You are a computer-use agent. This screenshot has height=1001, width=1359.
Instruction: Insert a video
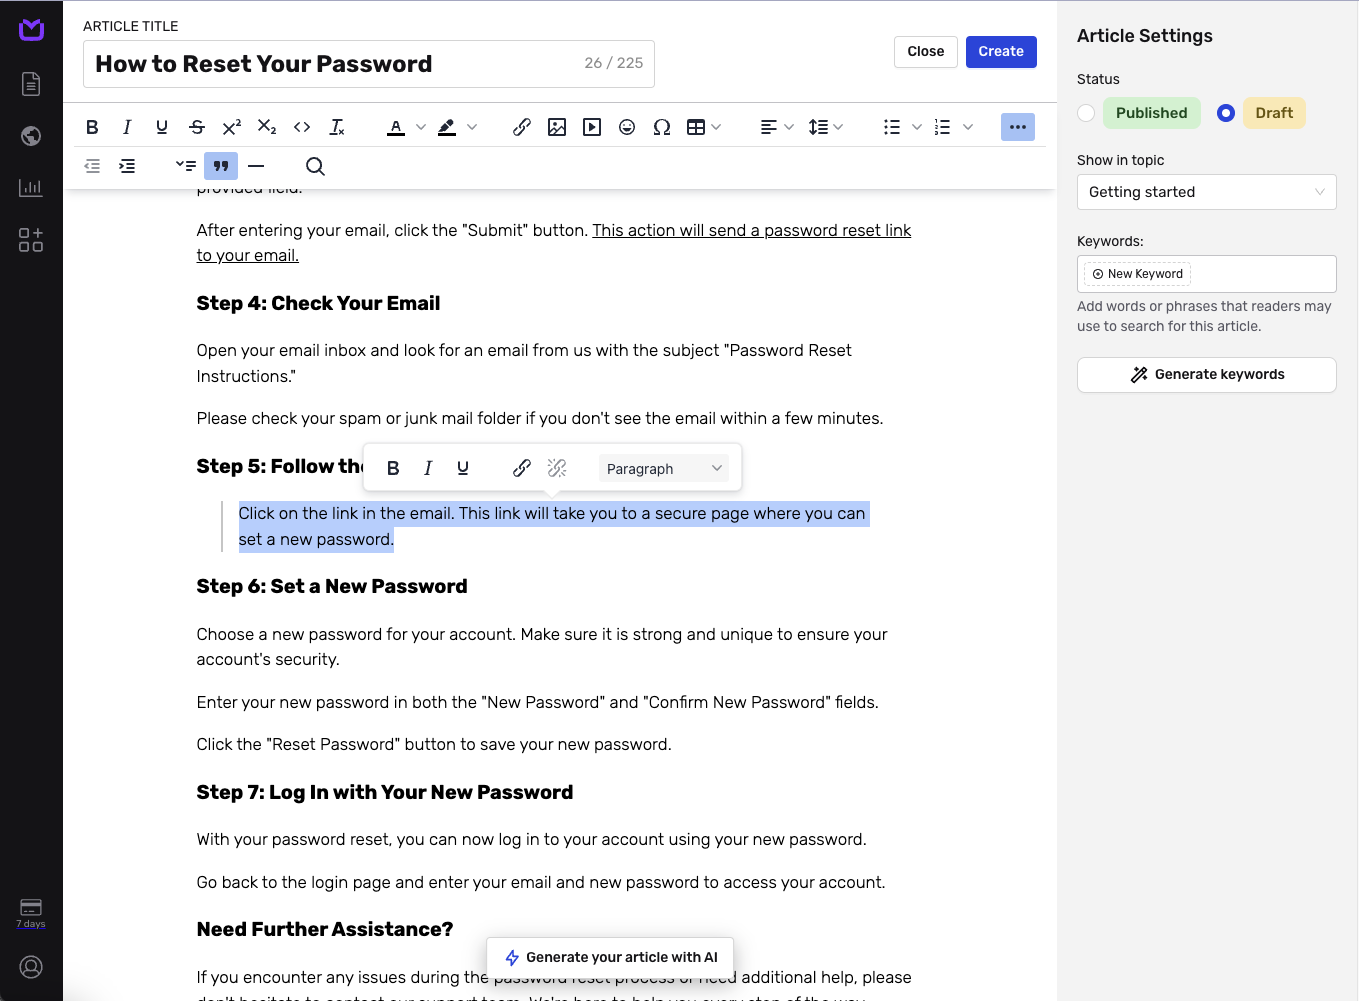click(592, 127)
